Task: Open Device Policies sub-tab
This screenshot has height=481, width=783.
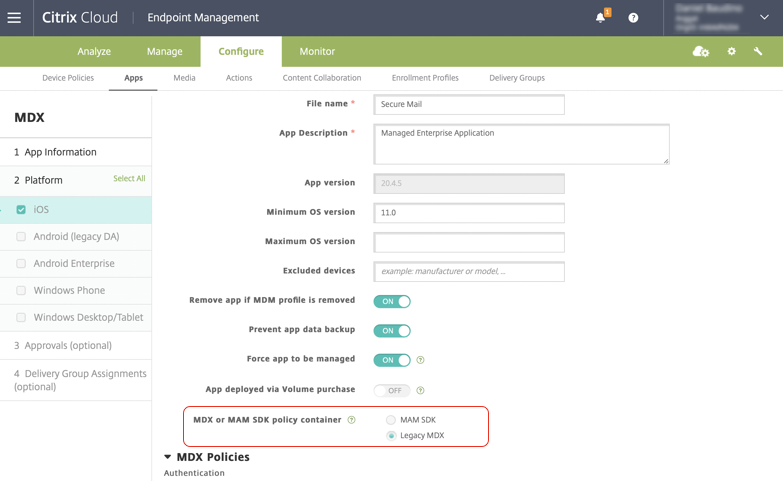Action: click(x=68, y=78)
